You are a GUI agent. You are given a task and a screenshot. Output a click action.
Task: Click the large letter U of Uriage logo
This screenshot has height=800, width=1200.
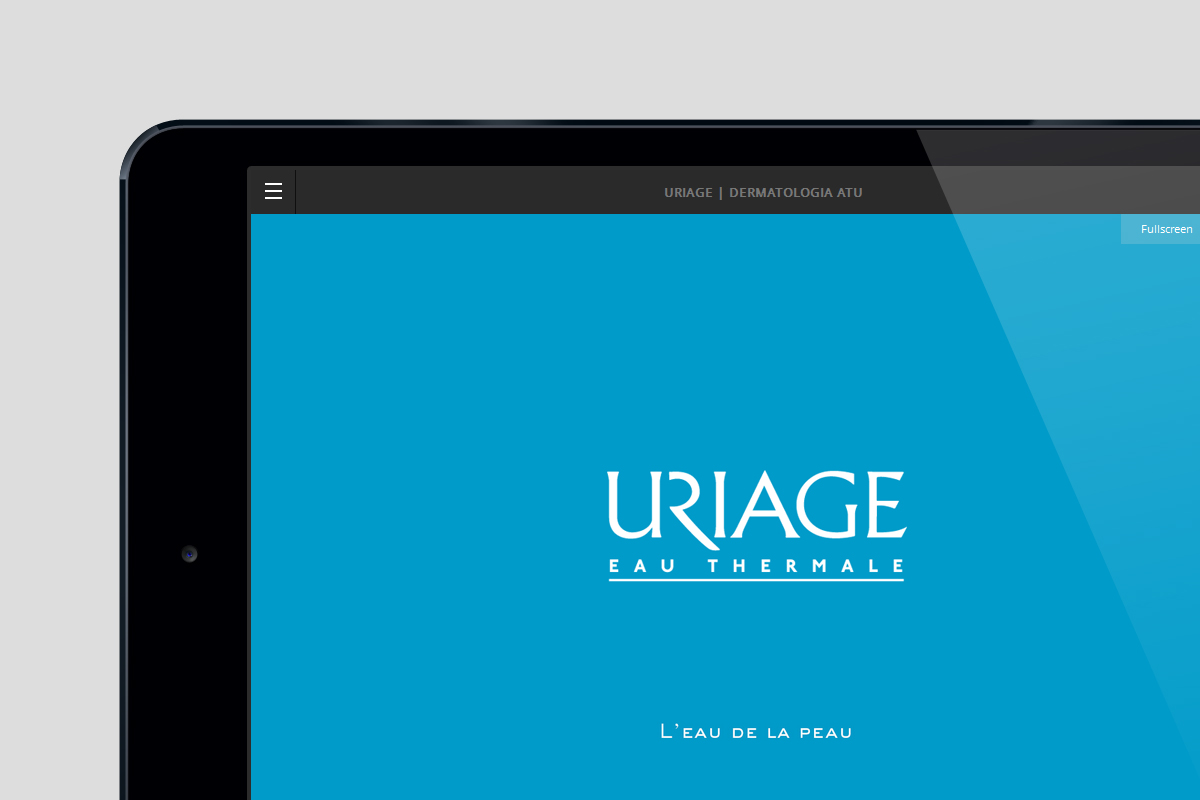pos(630,505)
